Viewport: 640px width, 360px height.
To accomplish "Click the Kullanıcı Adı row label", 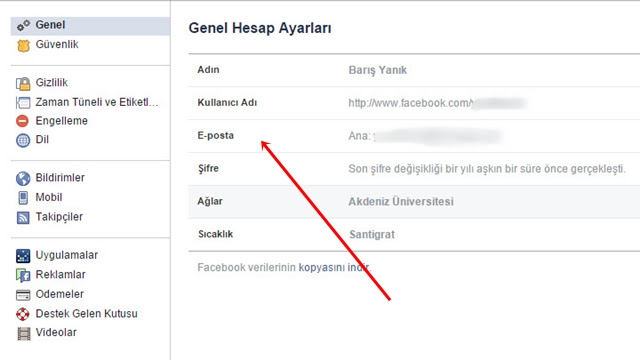I will tap(227, 102).
